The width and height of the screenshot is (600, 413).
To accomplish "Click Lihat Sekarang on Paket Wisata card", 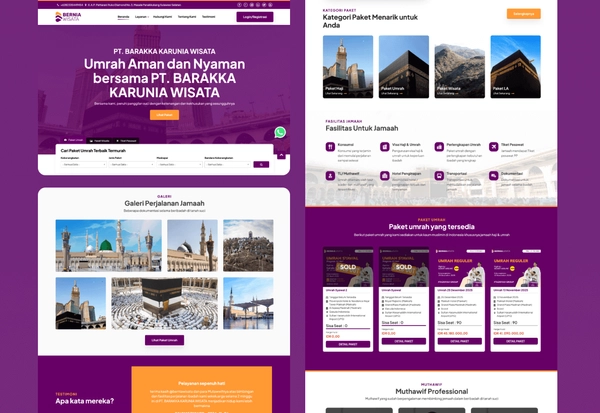I will 447,93.
